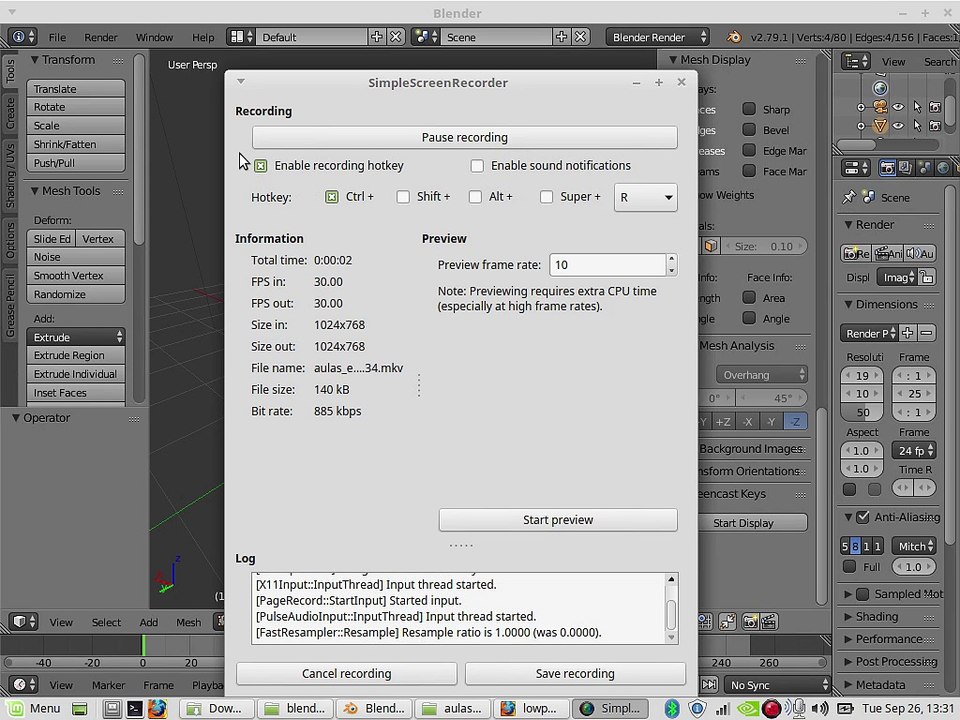Open the Overhang mesh analysis dropdown
The height and width of the screenshot is (720, 960).
[762, 374]
